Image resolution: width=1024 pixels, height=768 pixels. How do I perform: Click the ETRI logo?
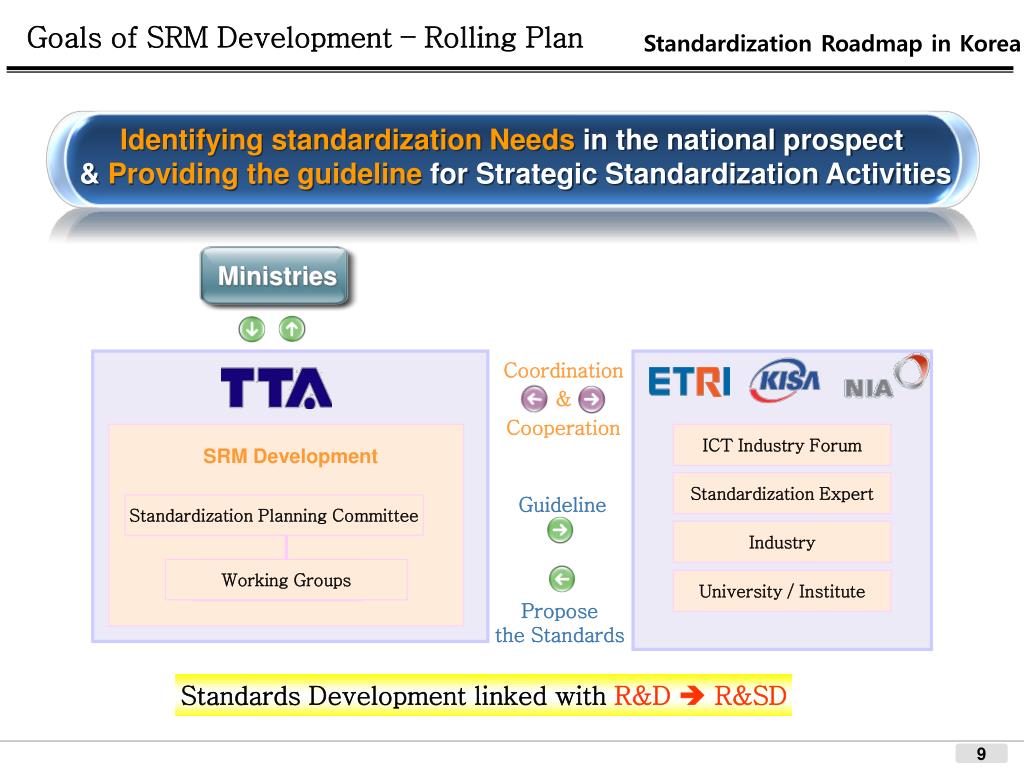(689, 382)
